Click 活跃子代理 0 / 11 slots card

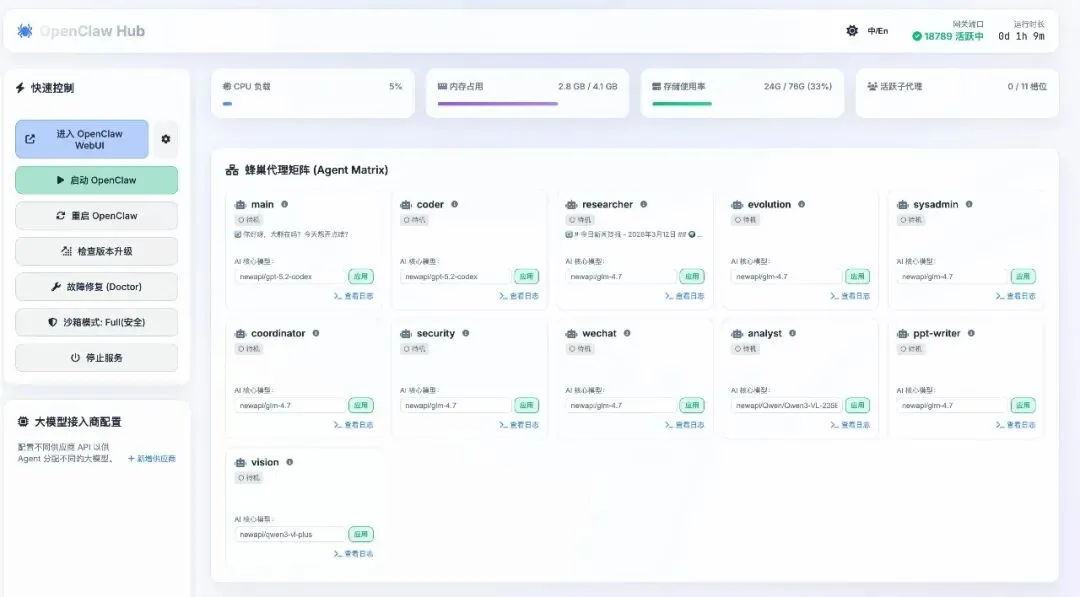[957, 93]
